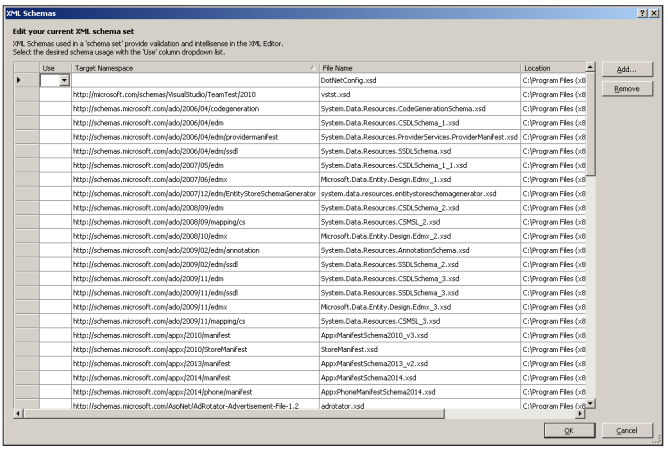Confirm with the OK button
668x451 pixels.
pyautogui.click(x=569, y=430)
